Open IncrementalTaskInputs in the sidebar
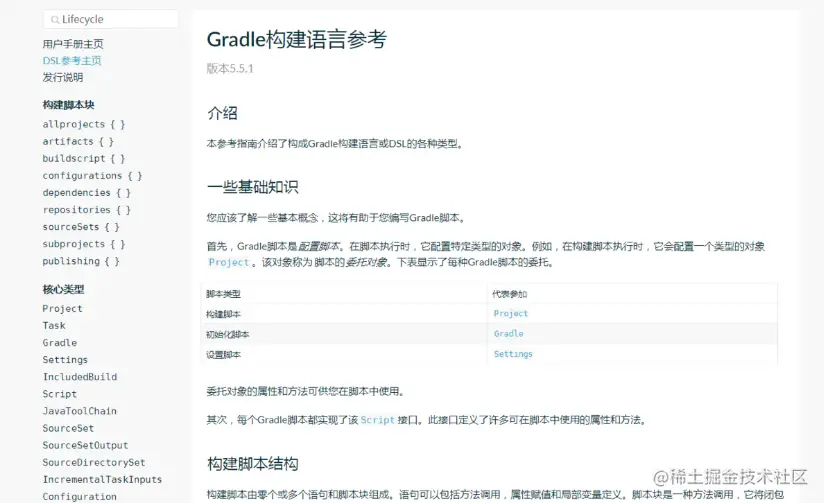Image resolution: width=824 pixels, height=503 pixels. click(102, 479)
